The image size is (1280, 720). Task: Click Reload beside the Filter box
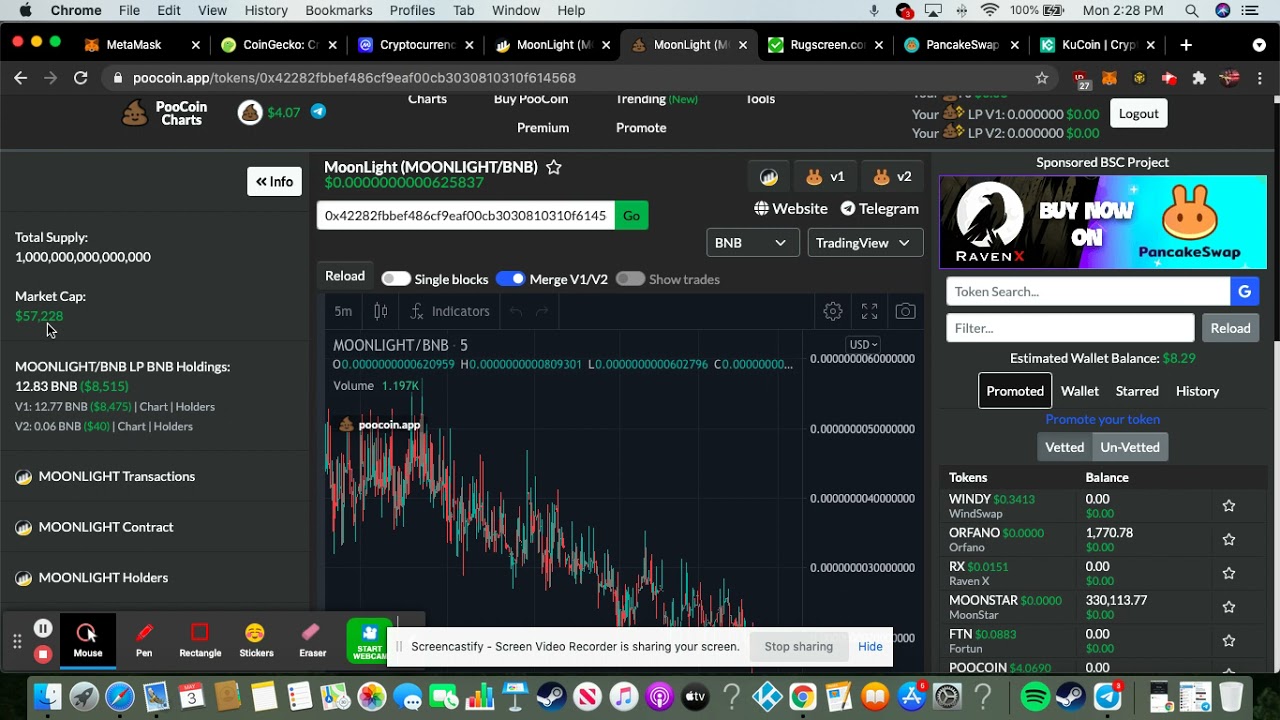pos(1230,328)
